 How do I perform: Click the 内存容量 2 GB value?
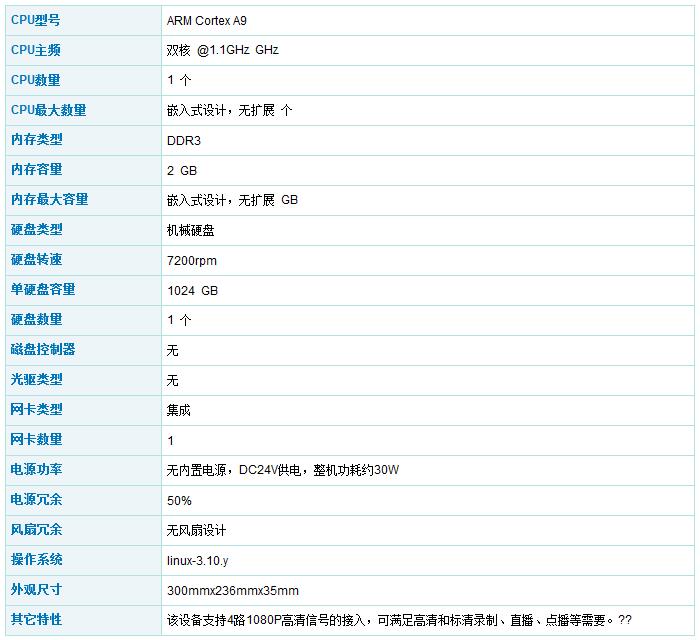click(182, 171)
